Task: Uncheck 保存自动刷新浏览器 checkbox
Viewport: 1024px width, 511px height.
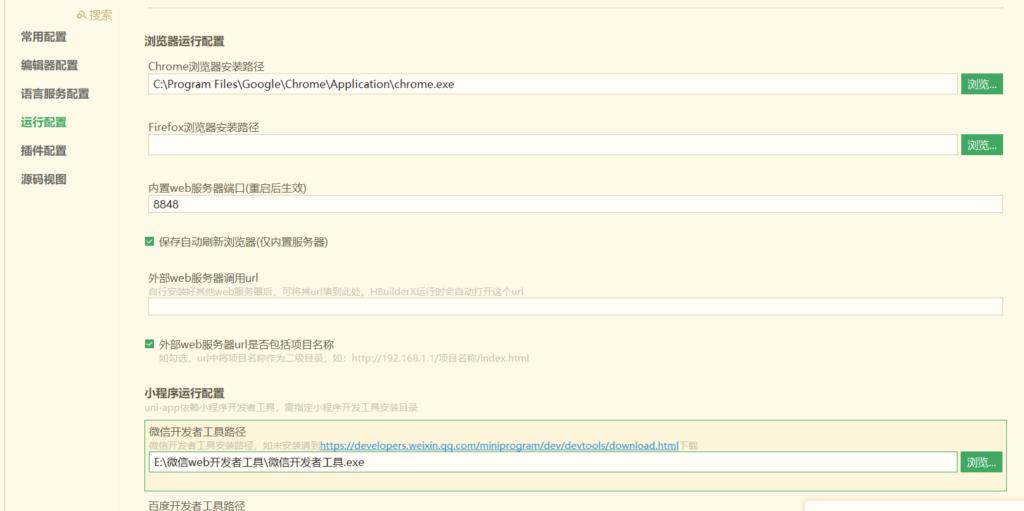Action: point(150,242)
